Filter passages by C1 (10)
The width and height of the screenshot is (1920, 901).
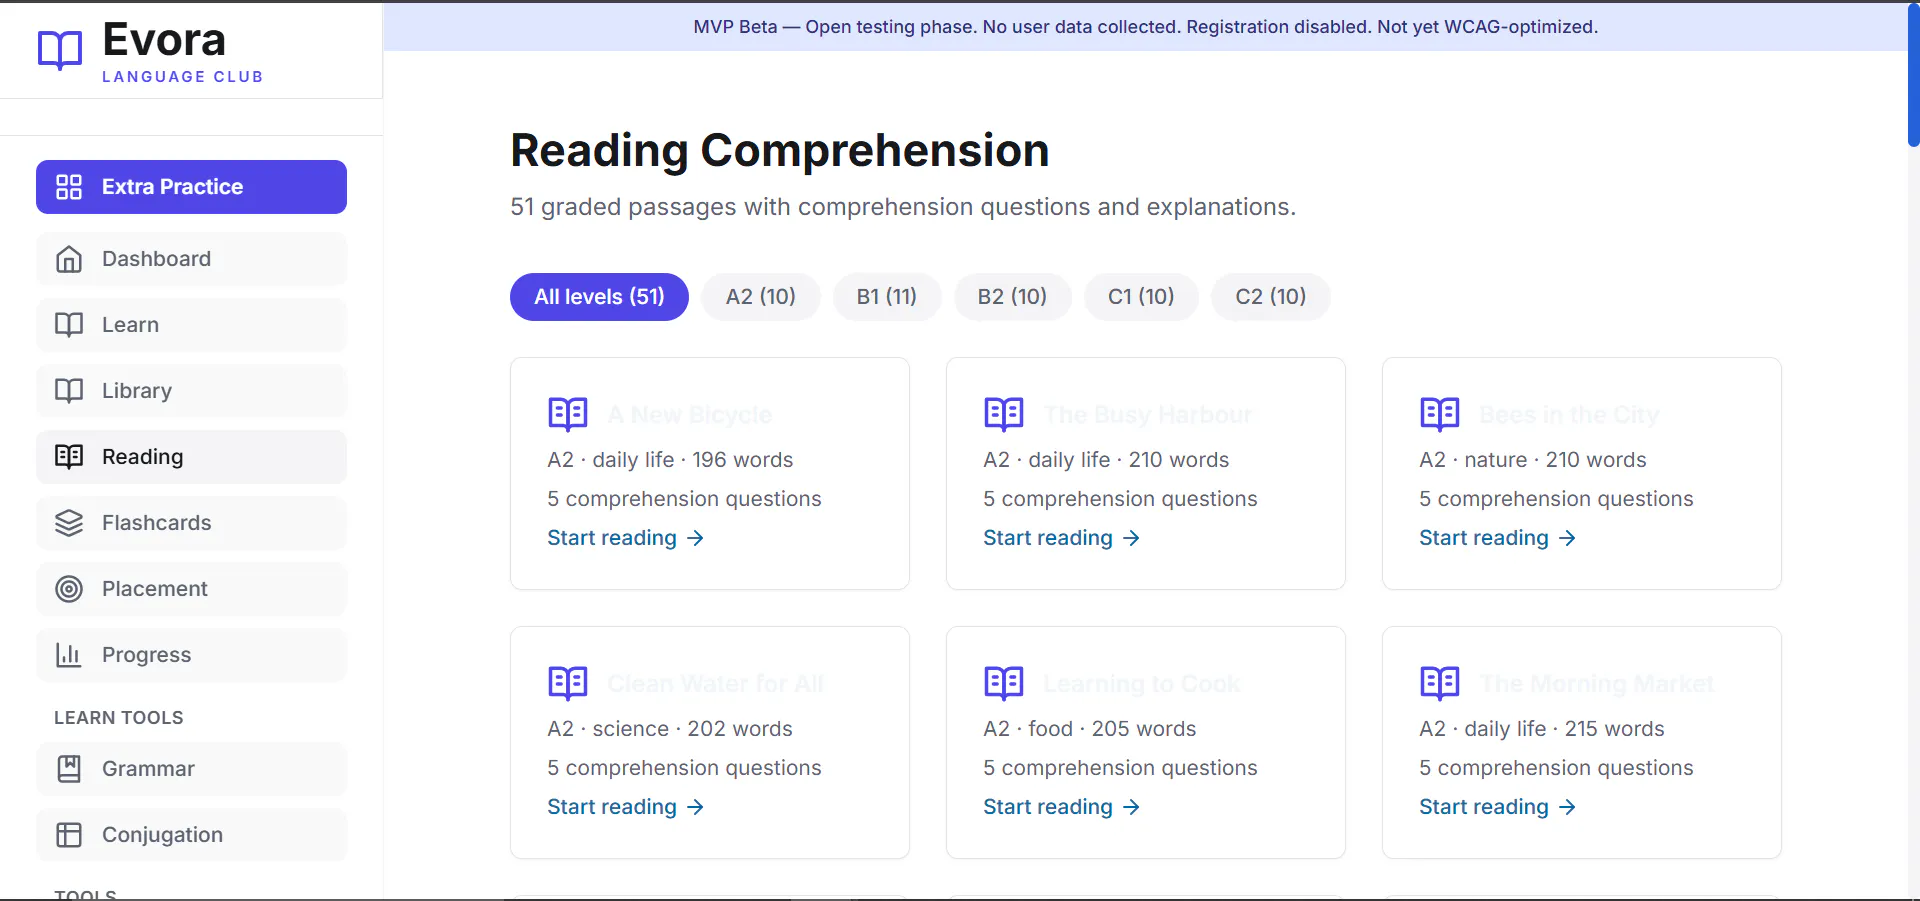click(1141, 297)
